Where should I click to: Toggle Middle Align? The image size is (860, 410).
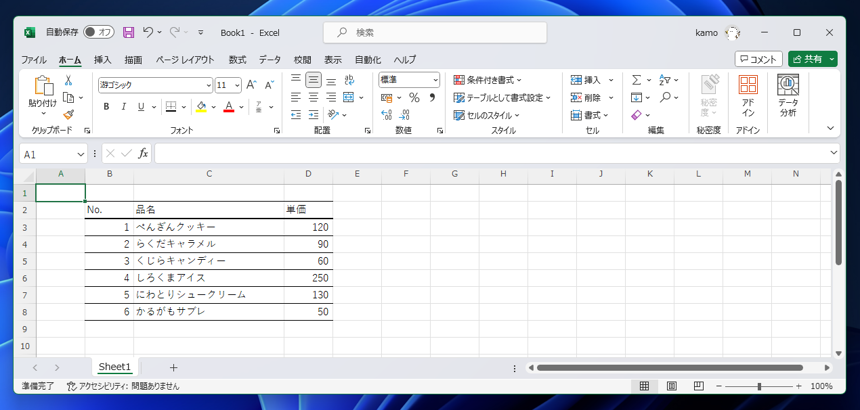[x=313, y=80]
